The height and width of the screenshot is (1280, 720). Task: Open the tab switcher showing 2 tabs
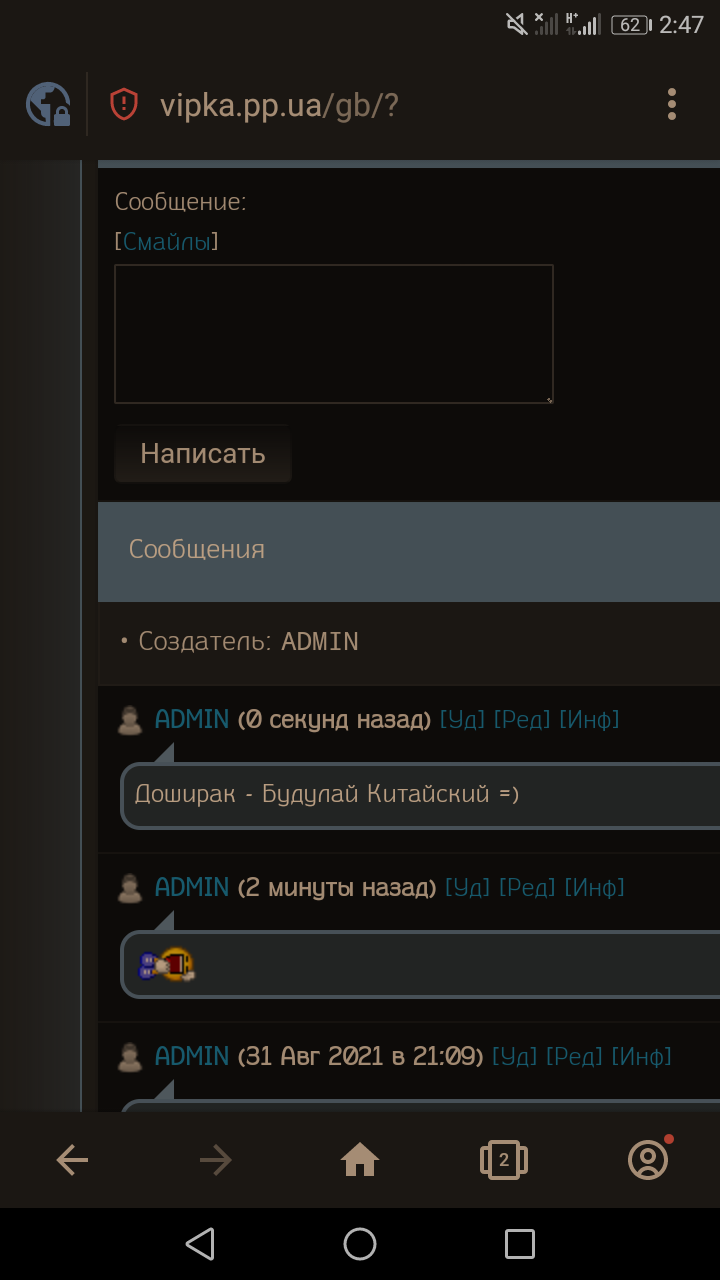[x=504, y=1160]
